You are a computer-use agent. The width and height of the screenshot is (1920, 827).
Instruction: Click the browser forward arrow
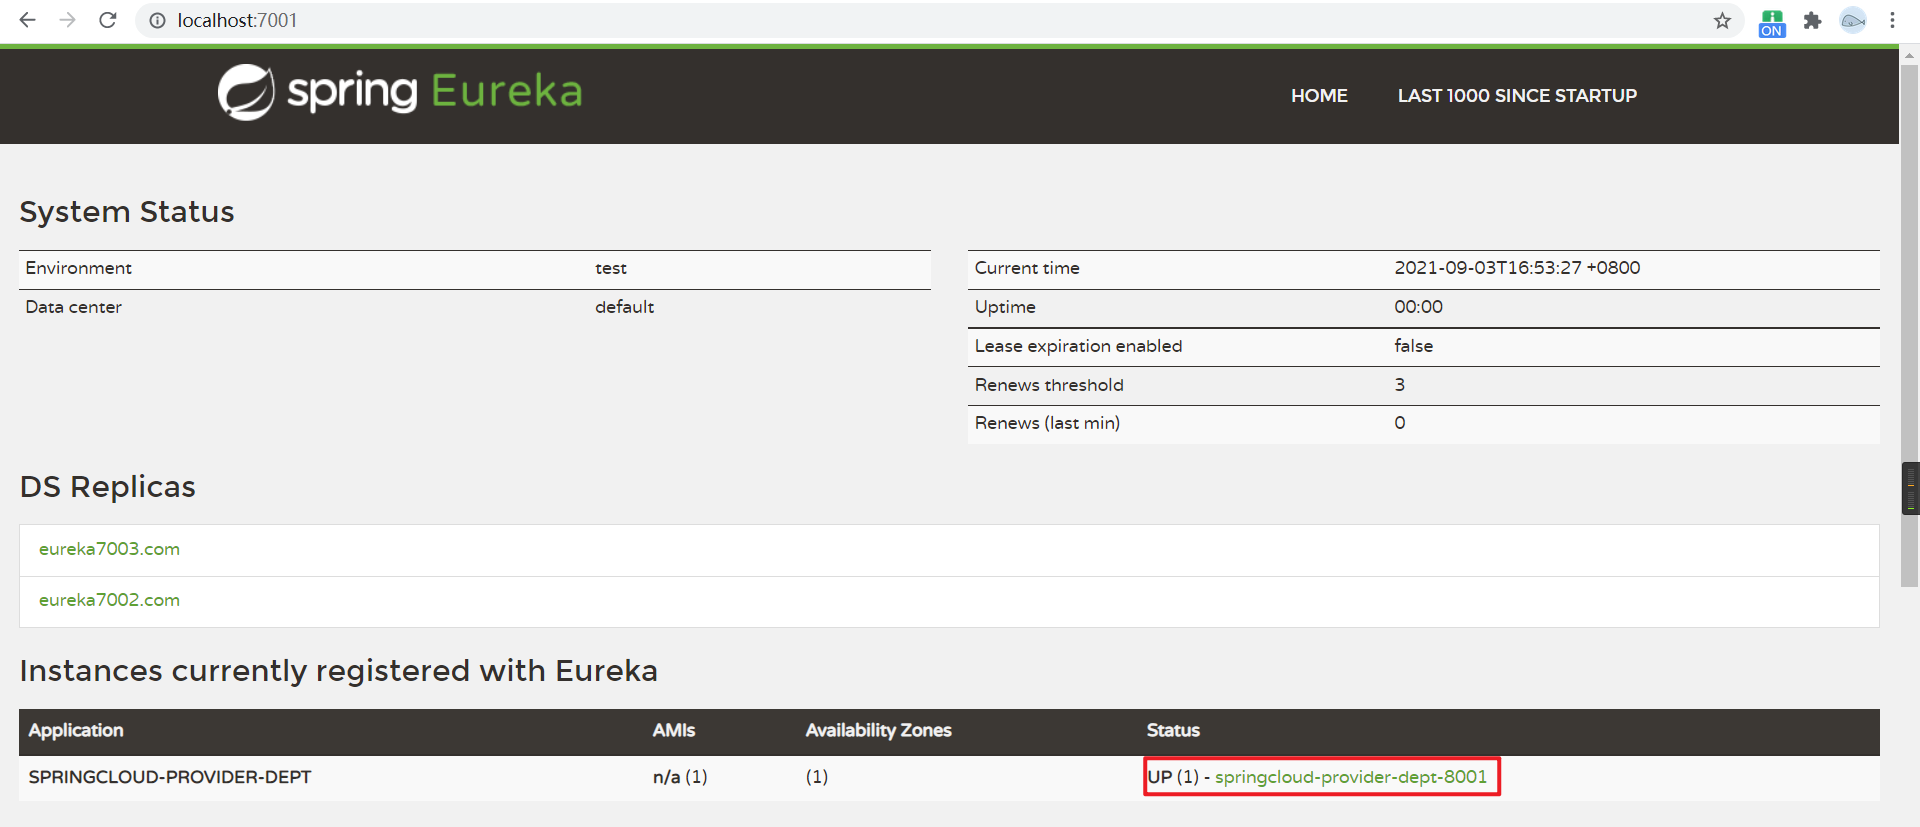pyautogui.click(x=67, y=20)
